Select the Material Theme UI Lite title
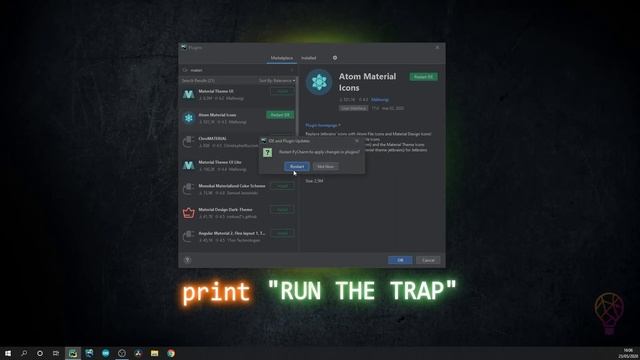640x360 pixels. [x=220, y=162]
